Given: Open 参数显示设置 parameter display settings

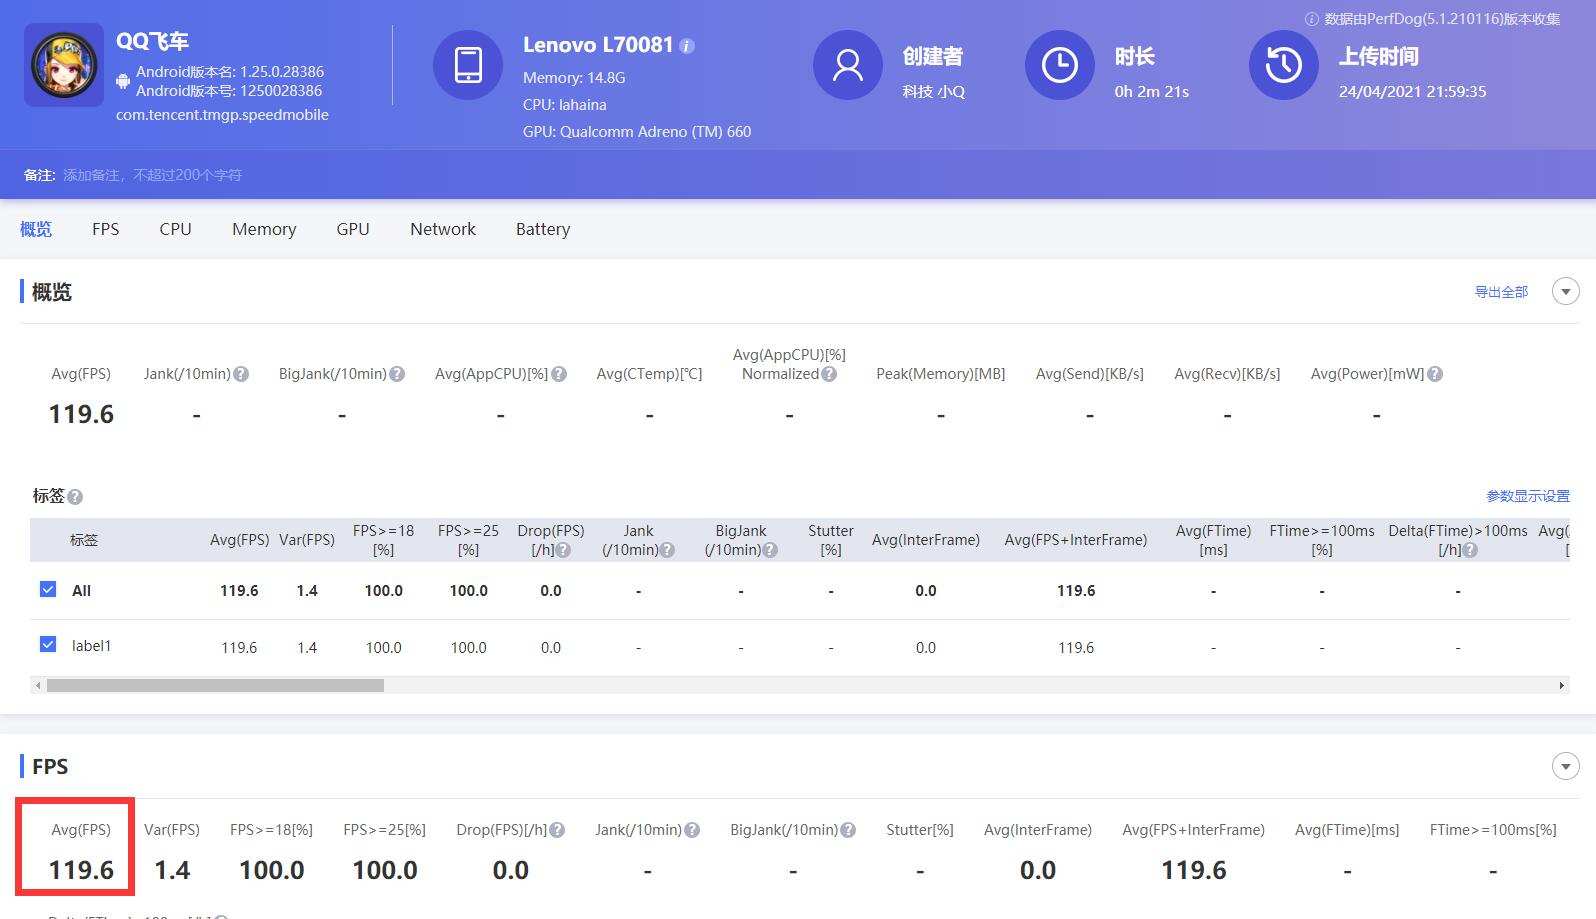Looking at the screenshot, I should coord(1528,496).
